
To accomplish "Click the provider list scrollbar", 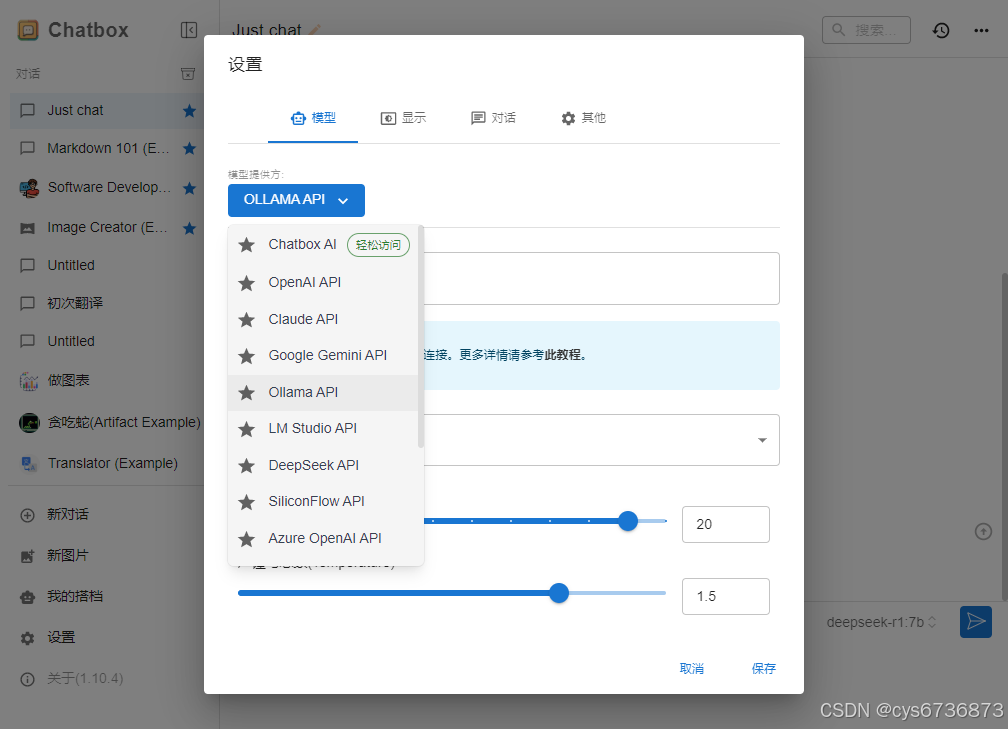I will [x=421, y=336].
